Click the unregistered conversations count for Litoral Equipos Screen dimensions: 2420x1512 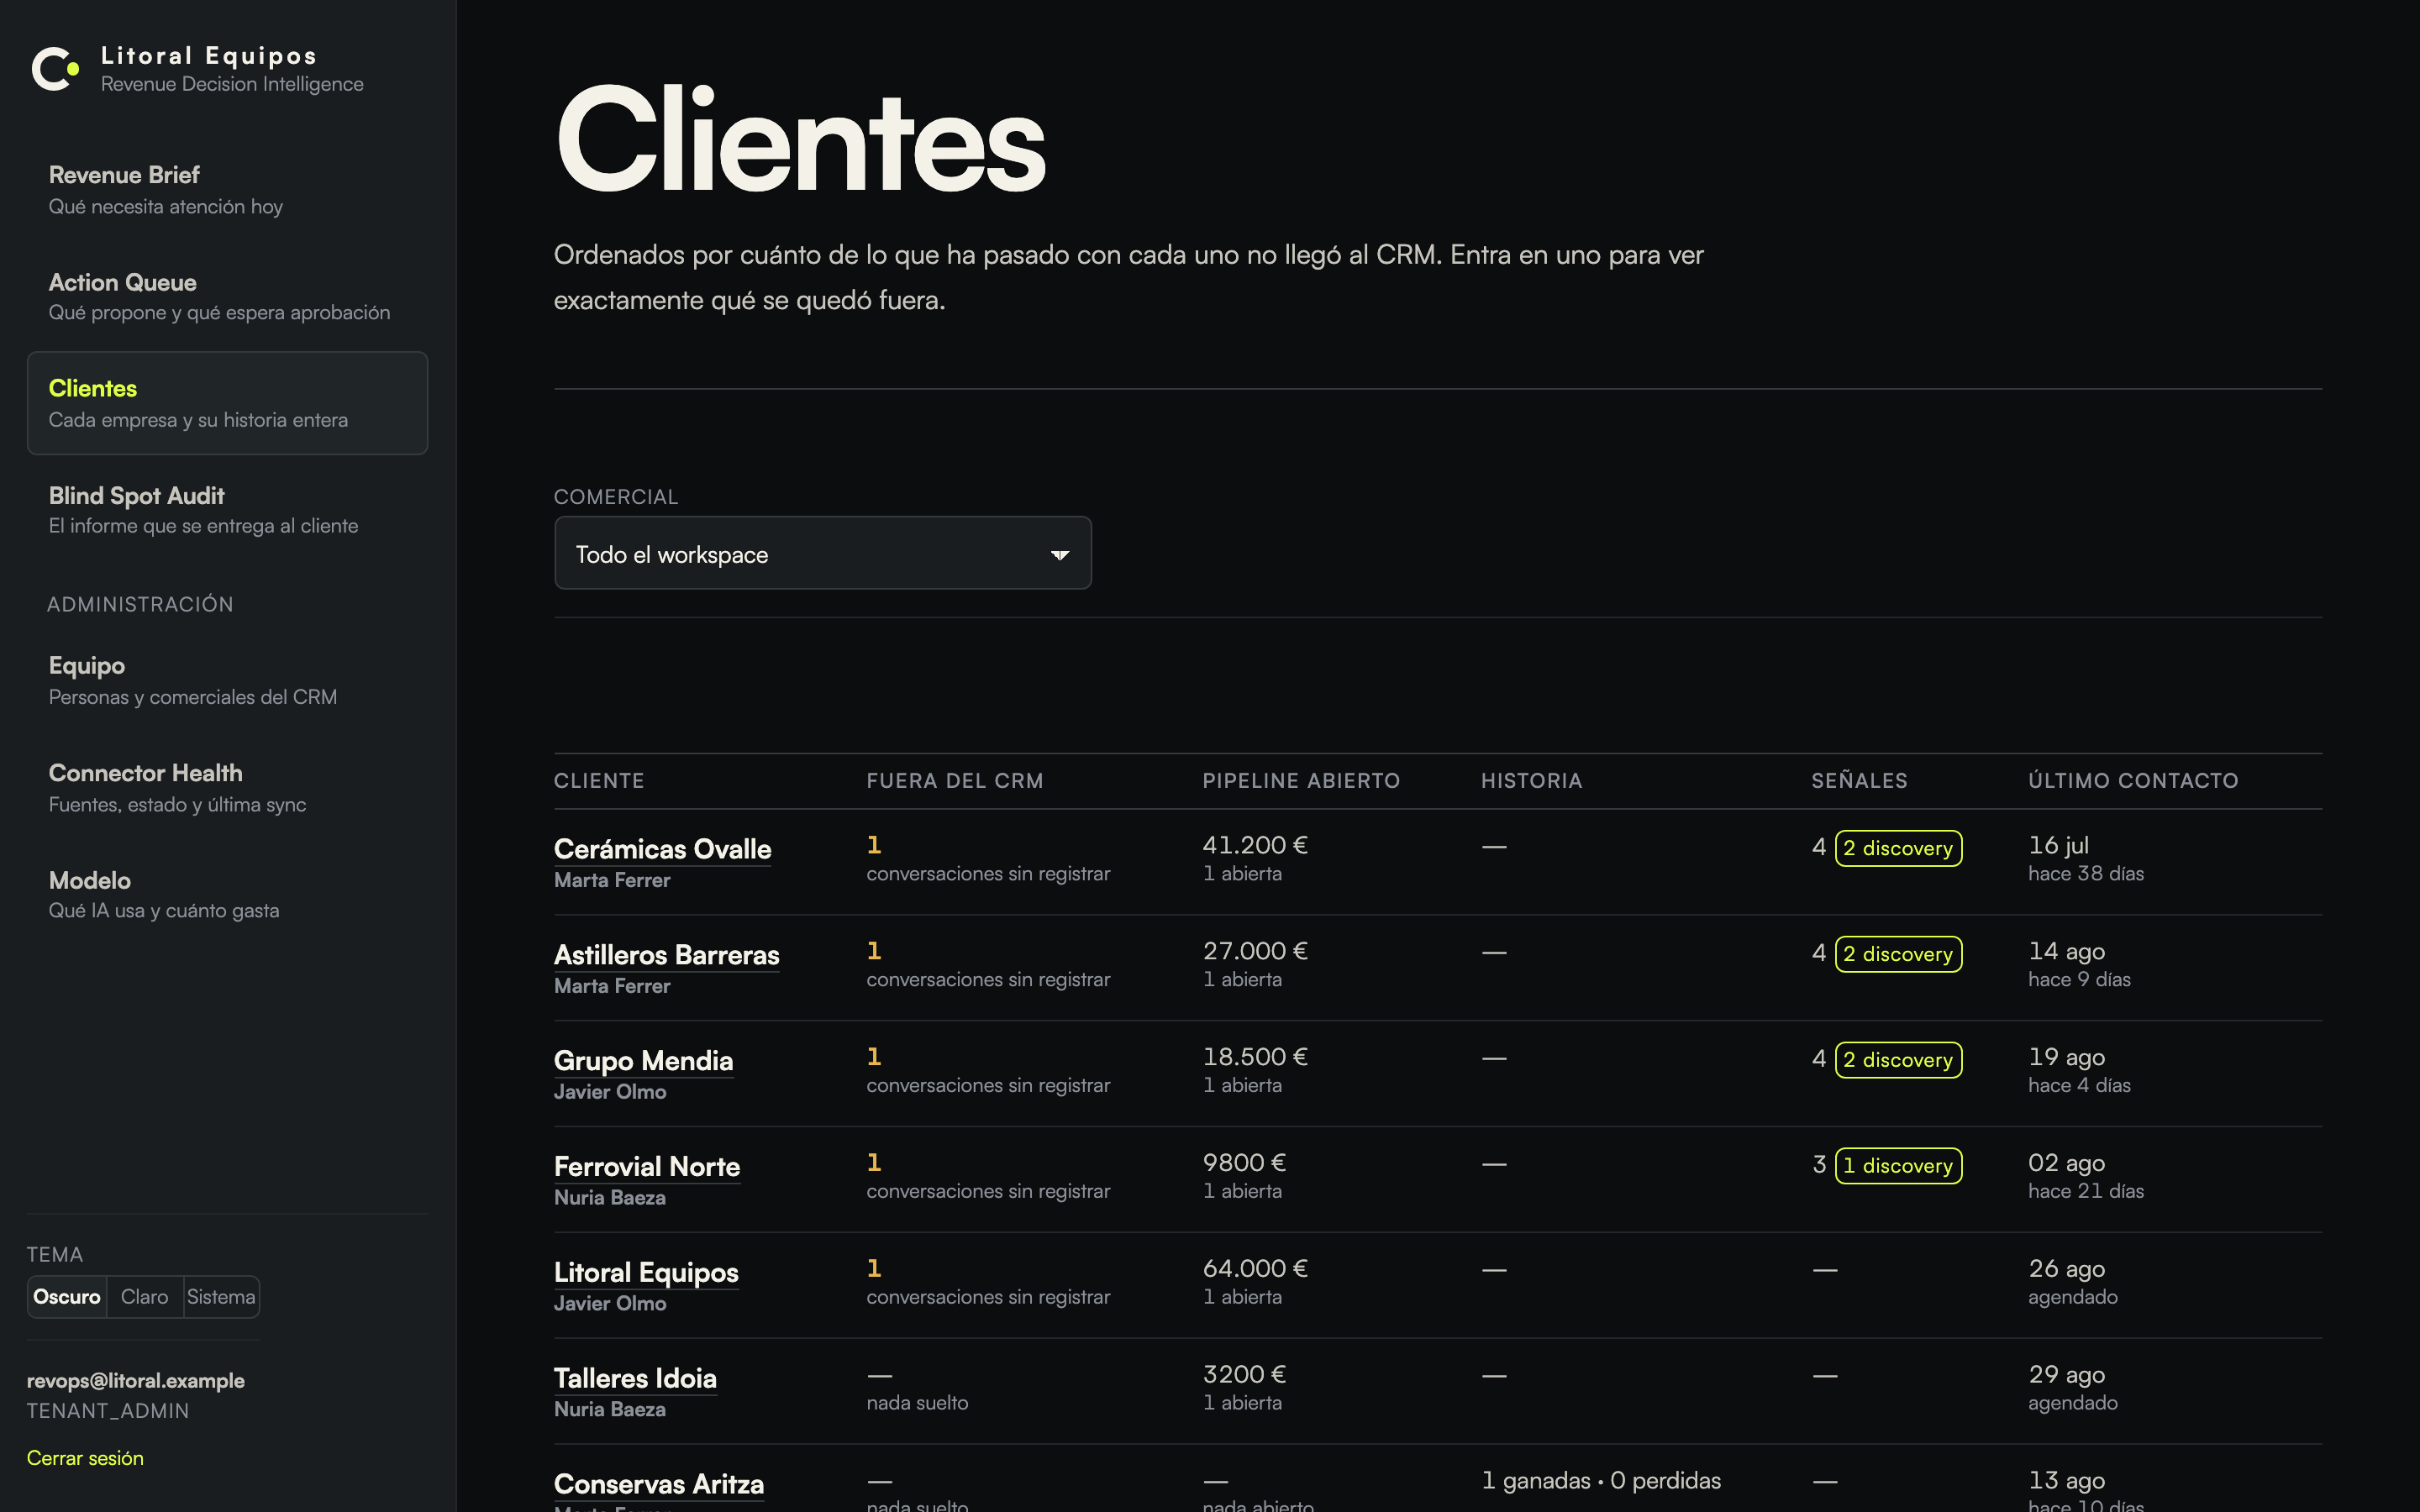pyautogui.click(x=874, y=1270)
